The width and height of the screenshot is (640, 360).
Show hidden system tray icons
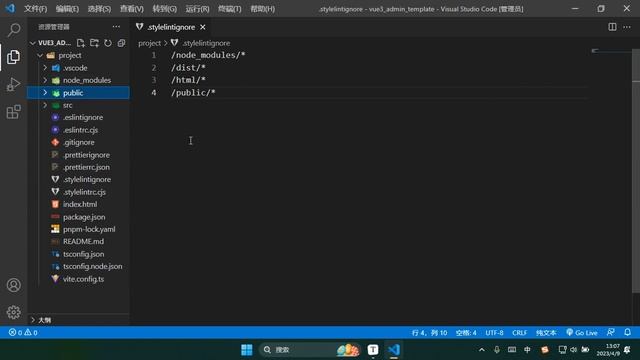click(482, 350)
